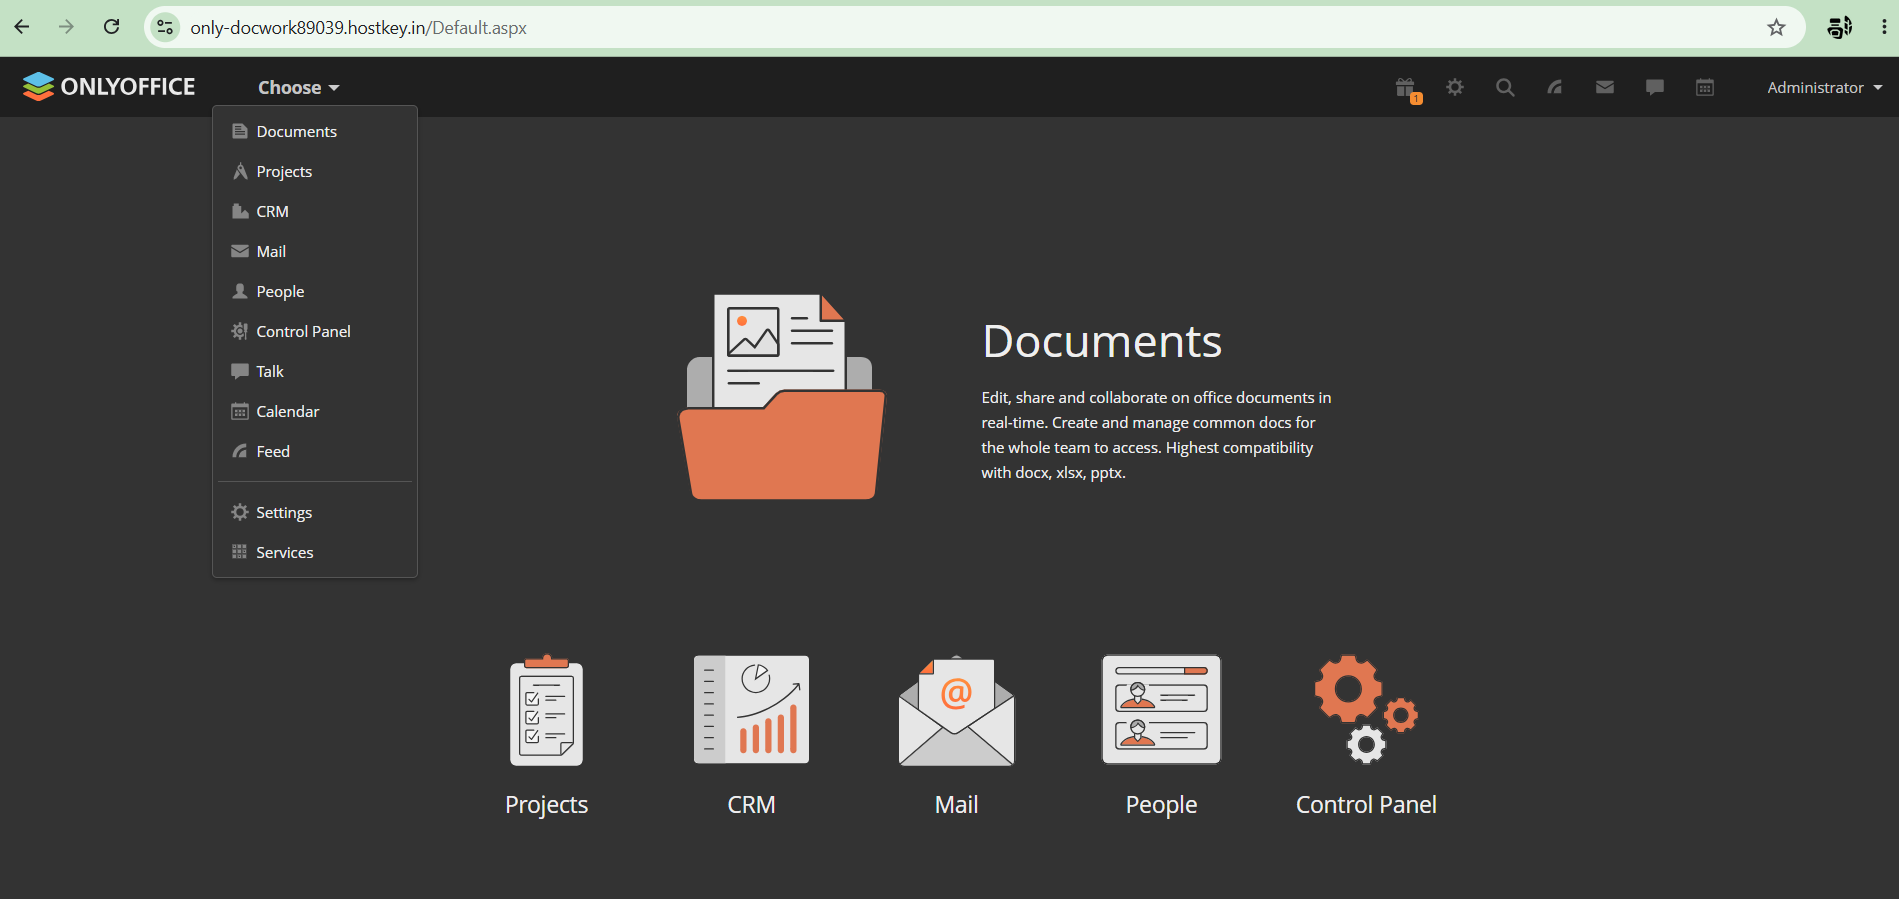Select People in the Choose menu
Image resolution: width=1899 pixels, height=899 pixels.
pyautogui.click(x=315, y=291)
